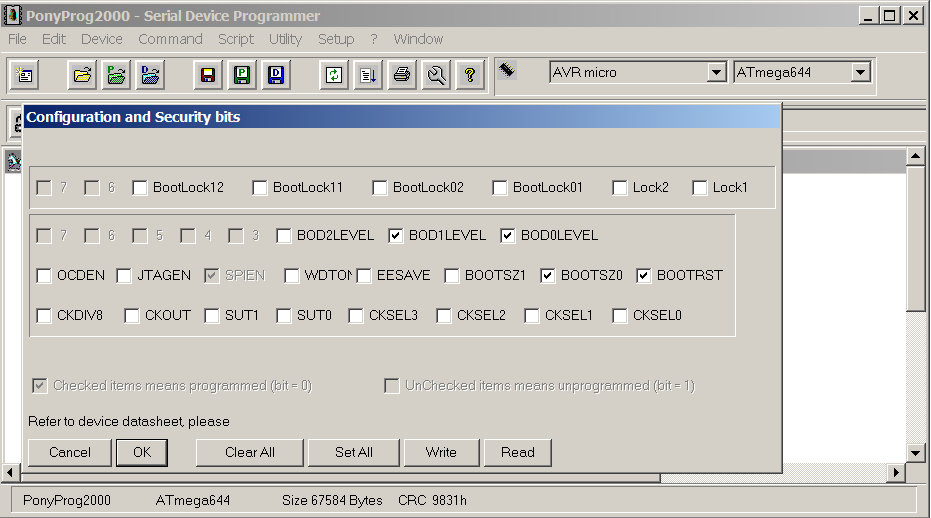This screenshot has height=518, width=931.
Task: Open the Utility menu
Action: (x=286, y=39)
